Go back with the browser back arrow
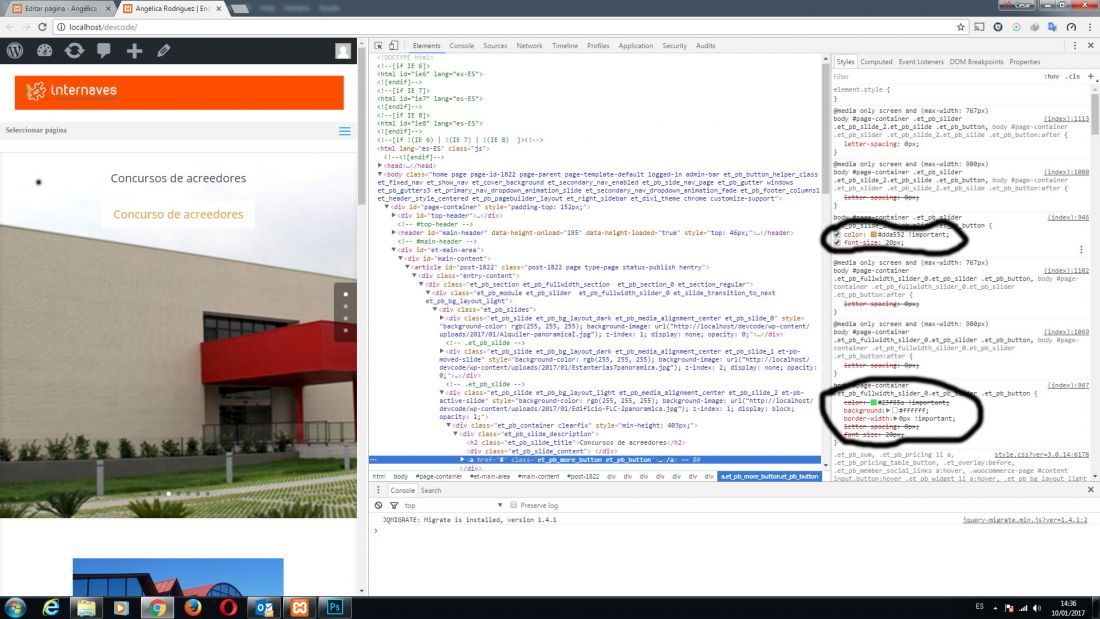1100x619 pixels. point(10,27)
